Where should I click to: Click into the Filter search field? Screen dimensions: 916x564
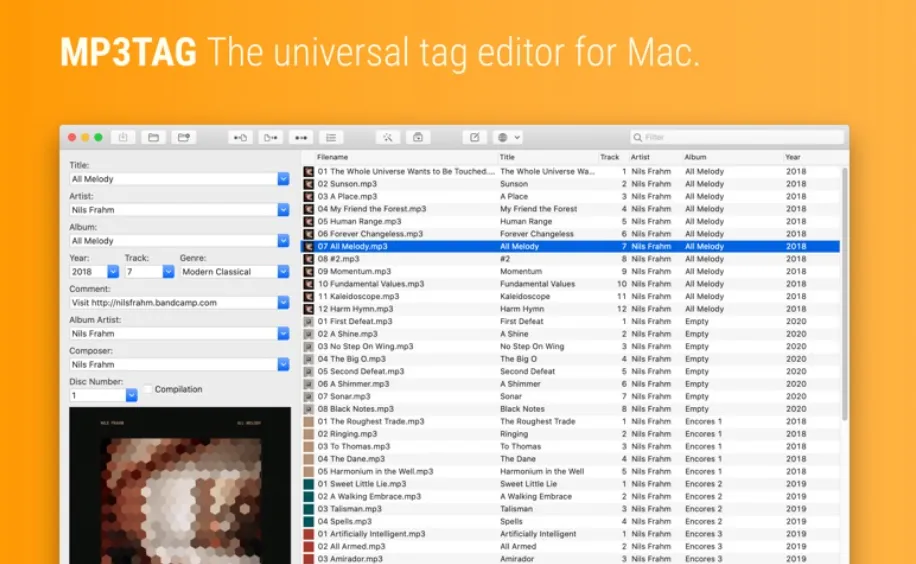tap(737, 137)
